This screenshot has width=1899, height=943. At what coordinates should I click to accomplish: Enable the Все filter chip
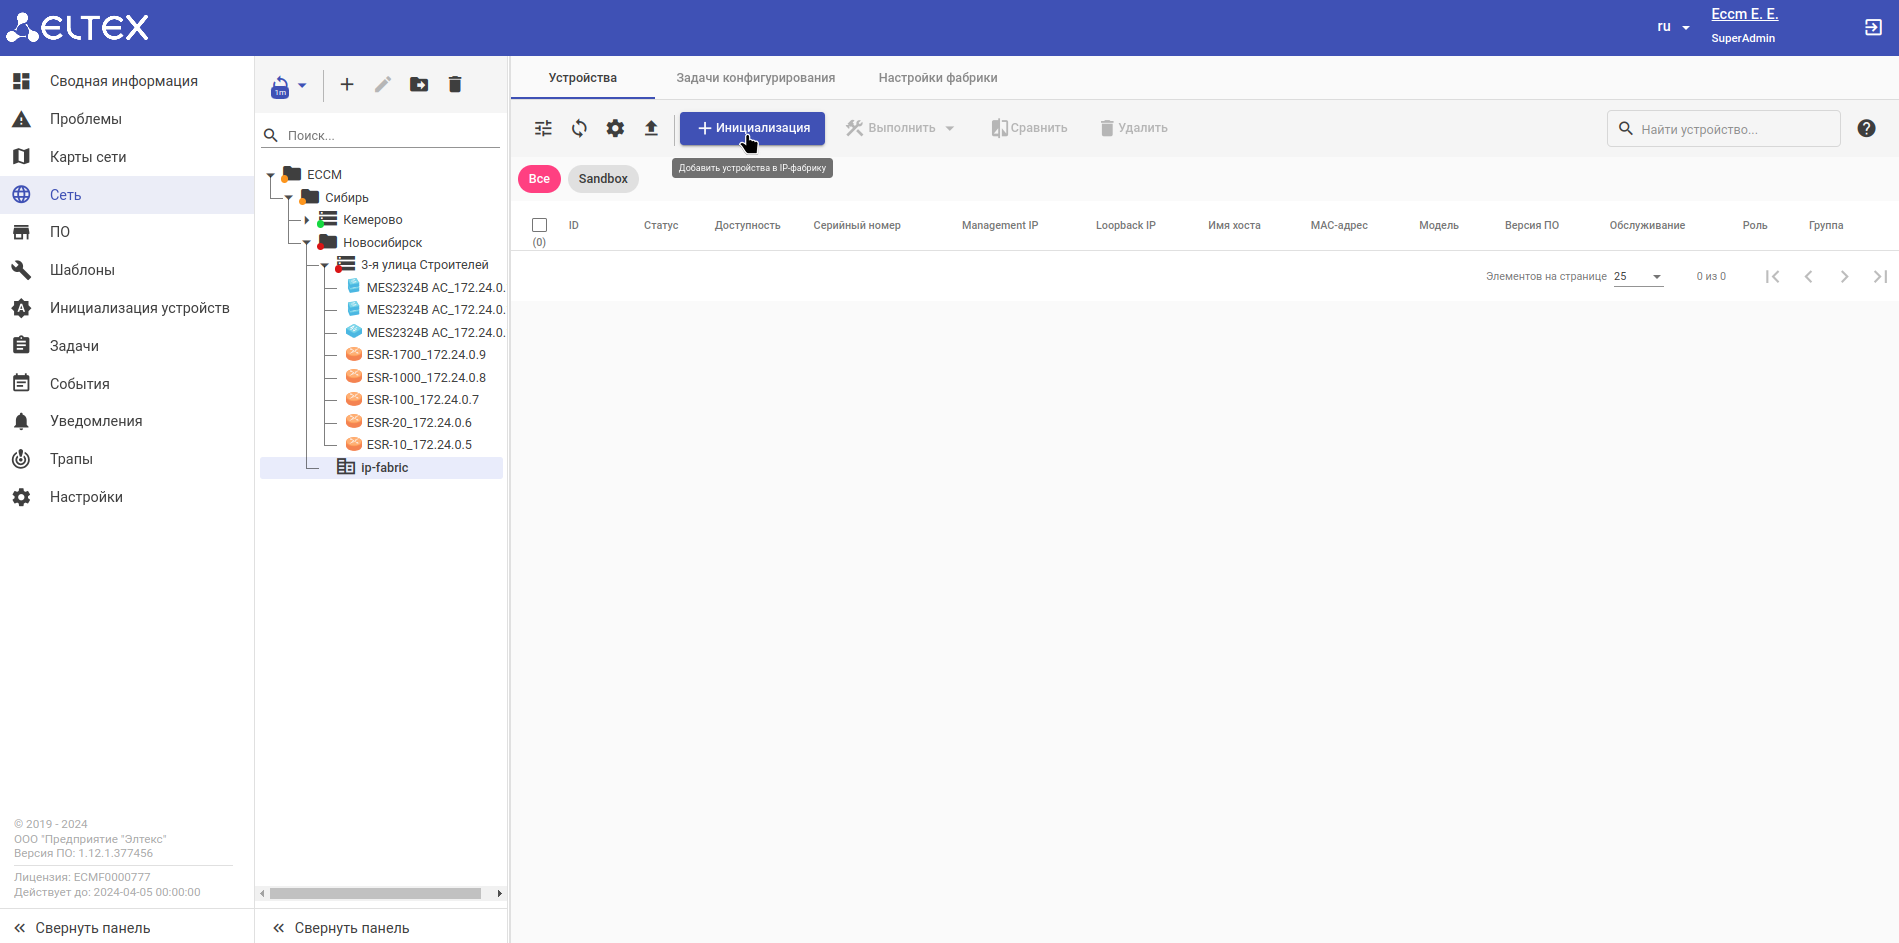[539, 179]
